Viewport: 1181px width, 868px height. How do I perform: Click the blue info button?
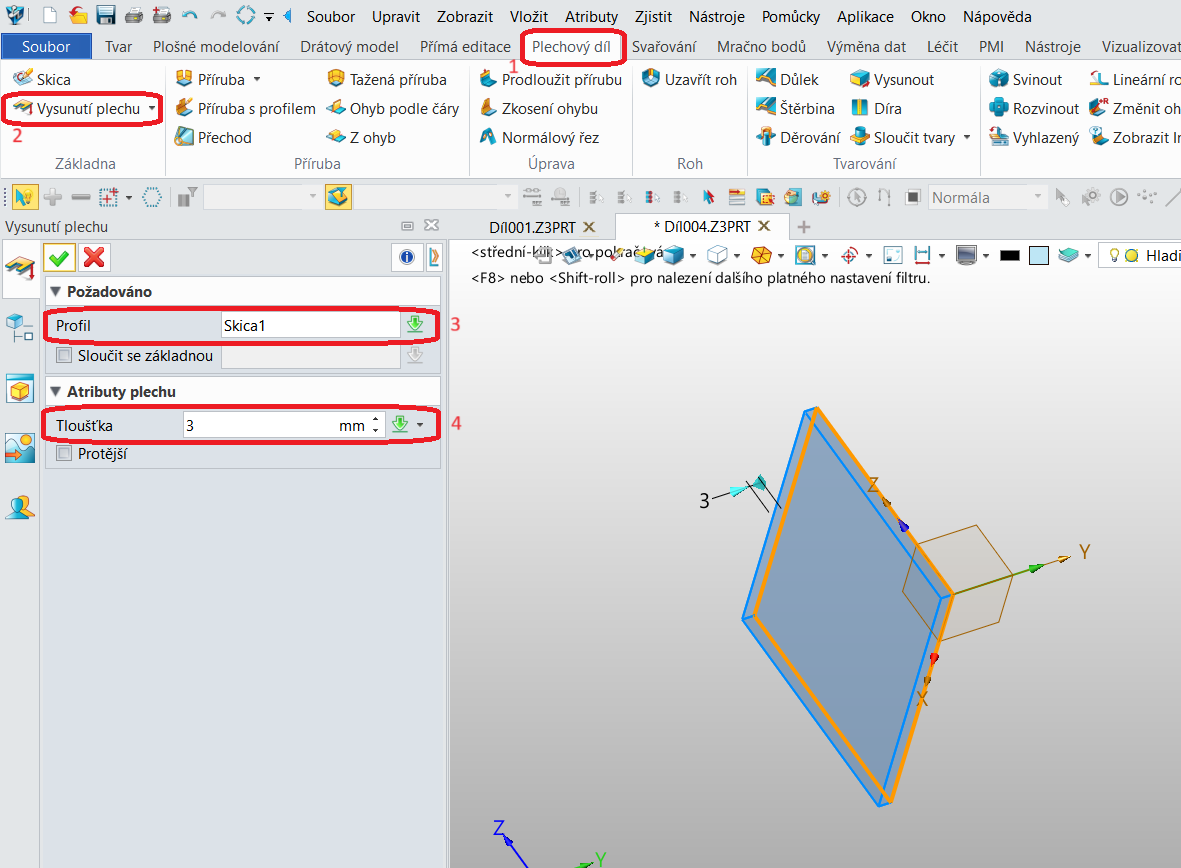[407, 257]
